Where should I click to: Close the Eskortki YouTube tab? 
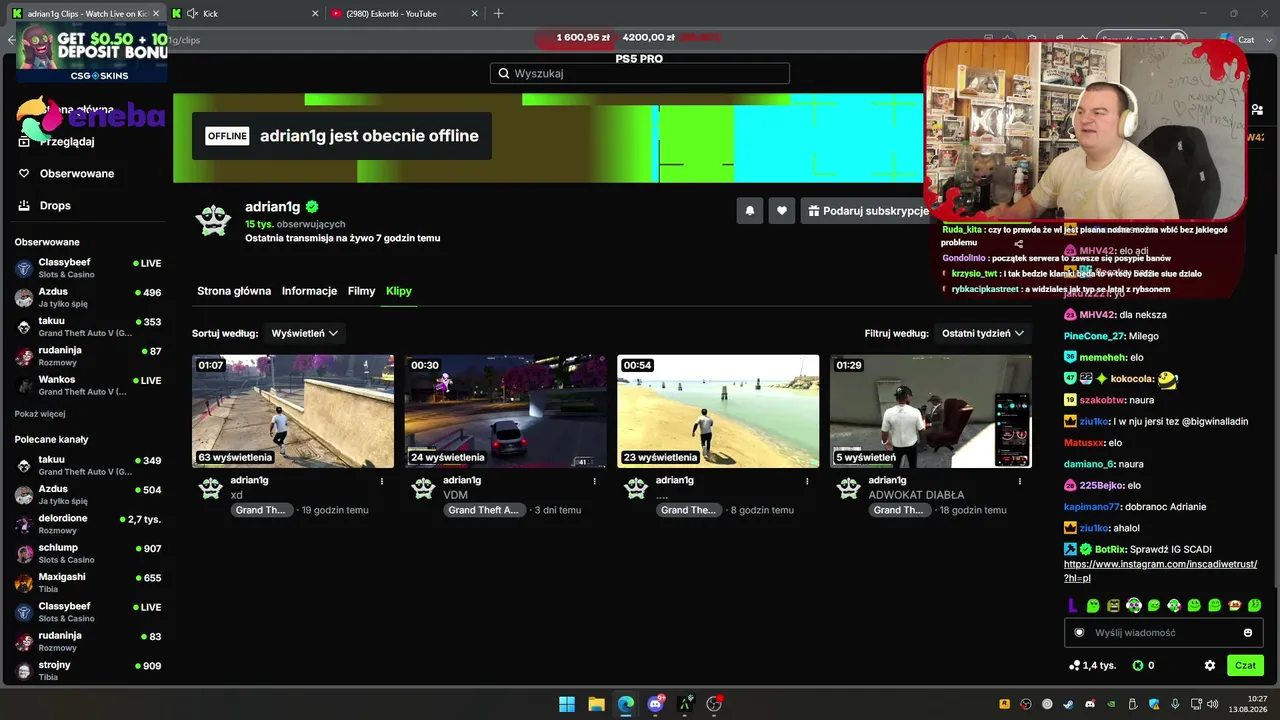(473, 13)
